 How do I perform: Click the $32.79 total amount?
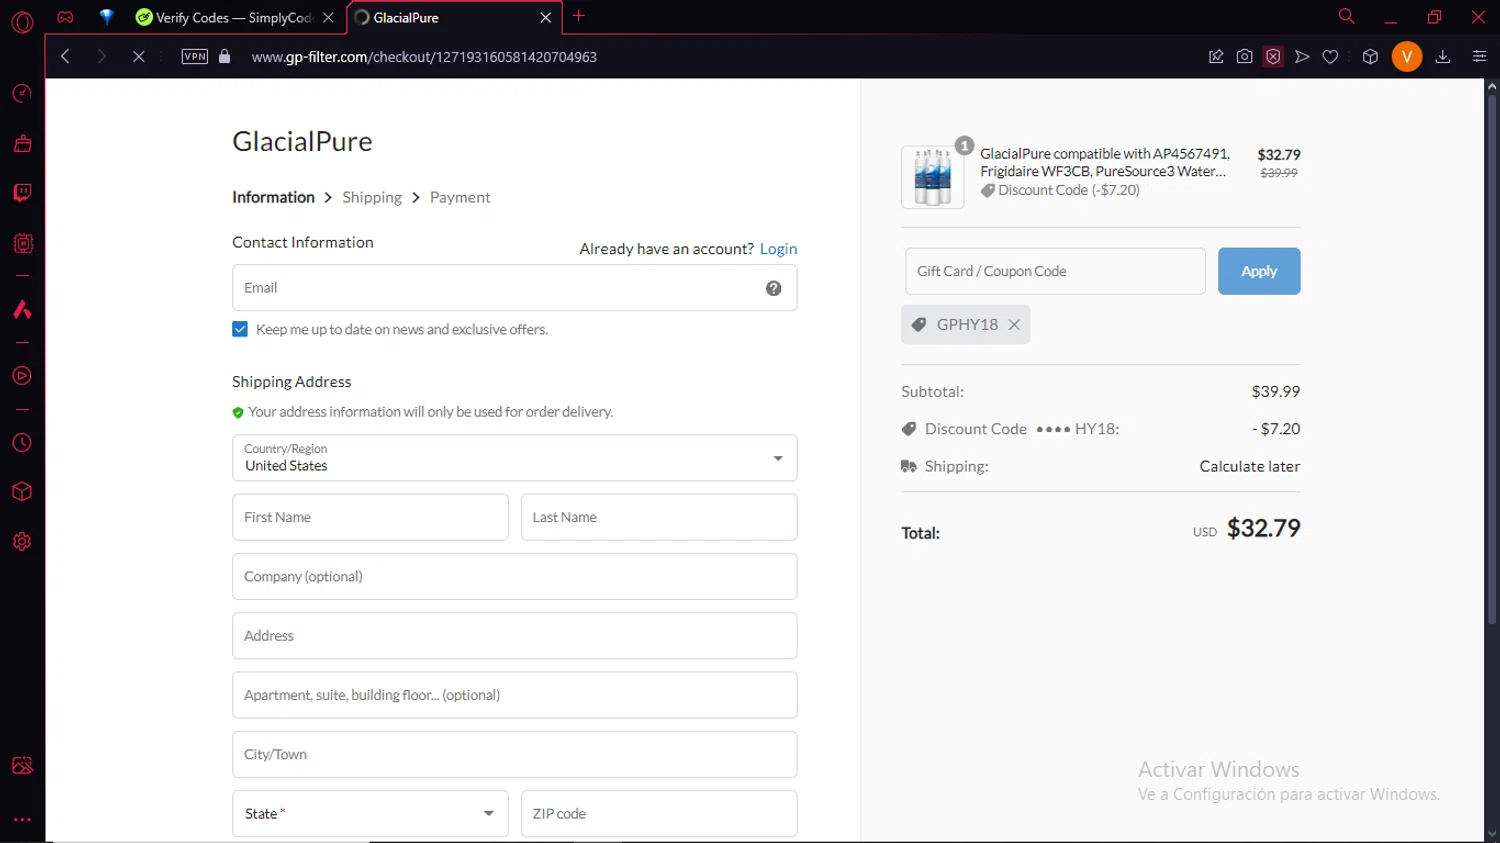1264,528
